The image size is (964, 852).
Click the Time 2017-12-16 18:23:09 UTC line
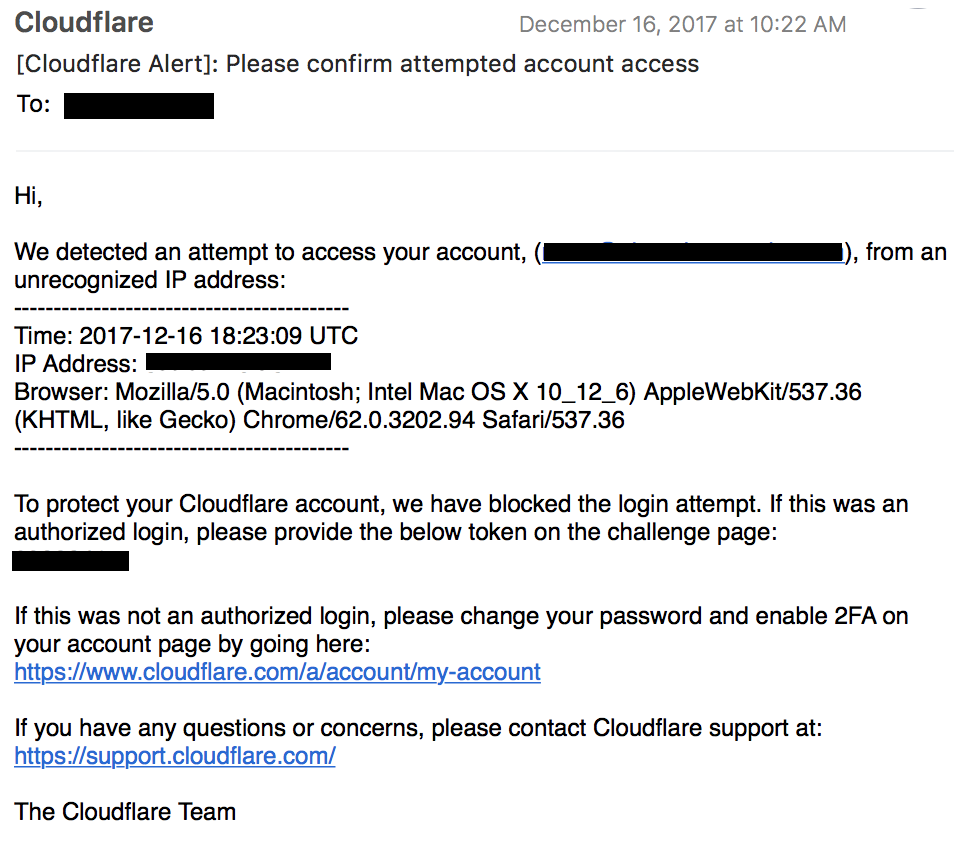point(186,336)
